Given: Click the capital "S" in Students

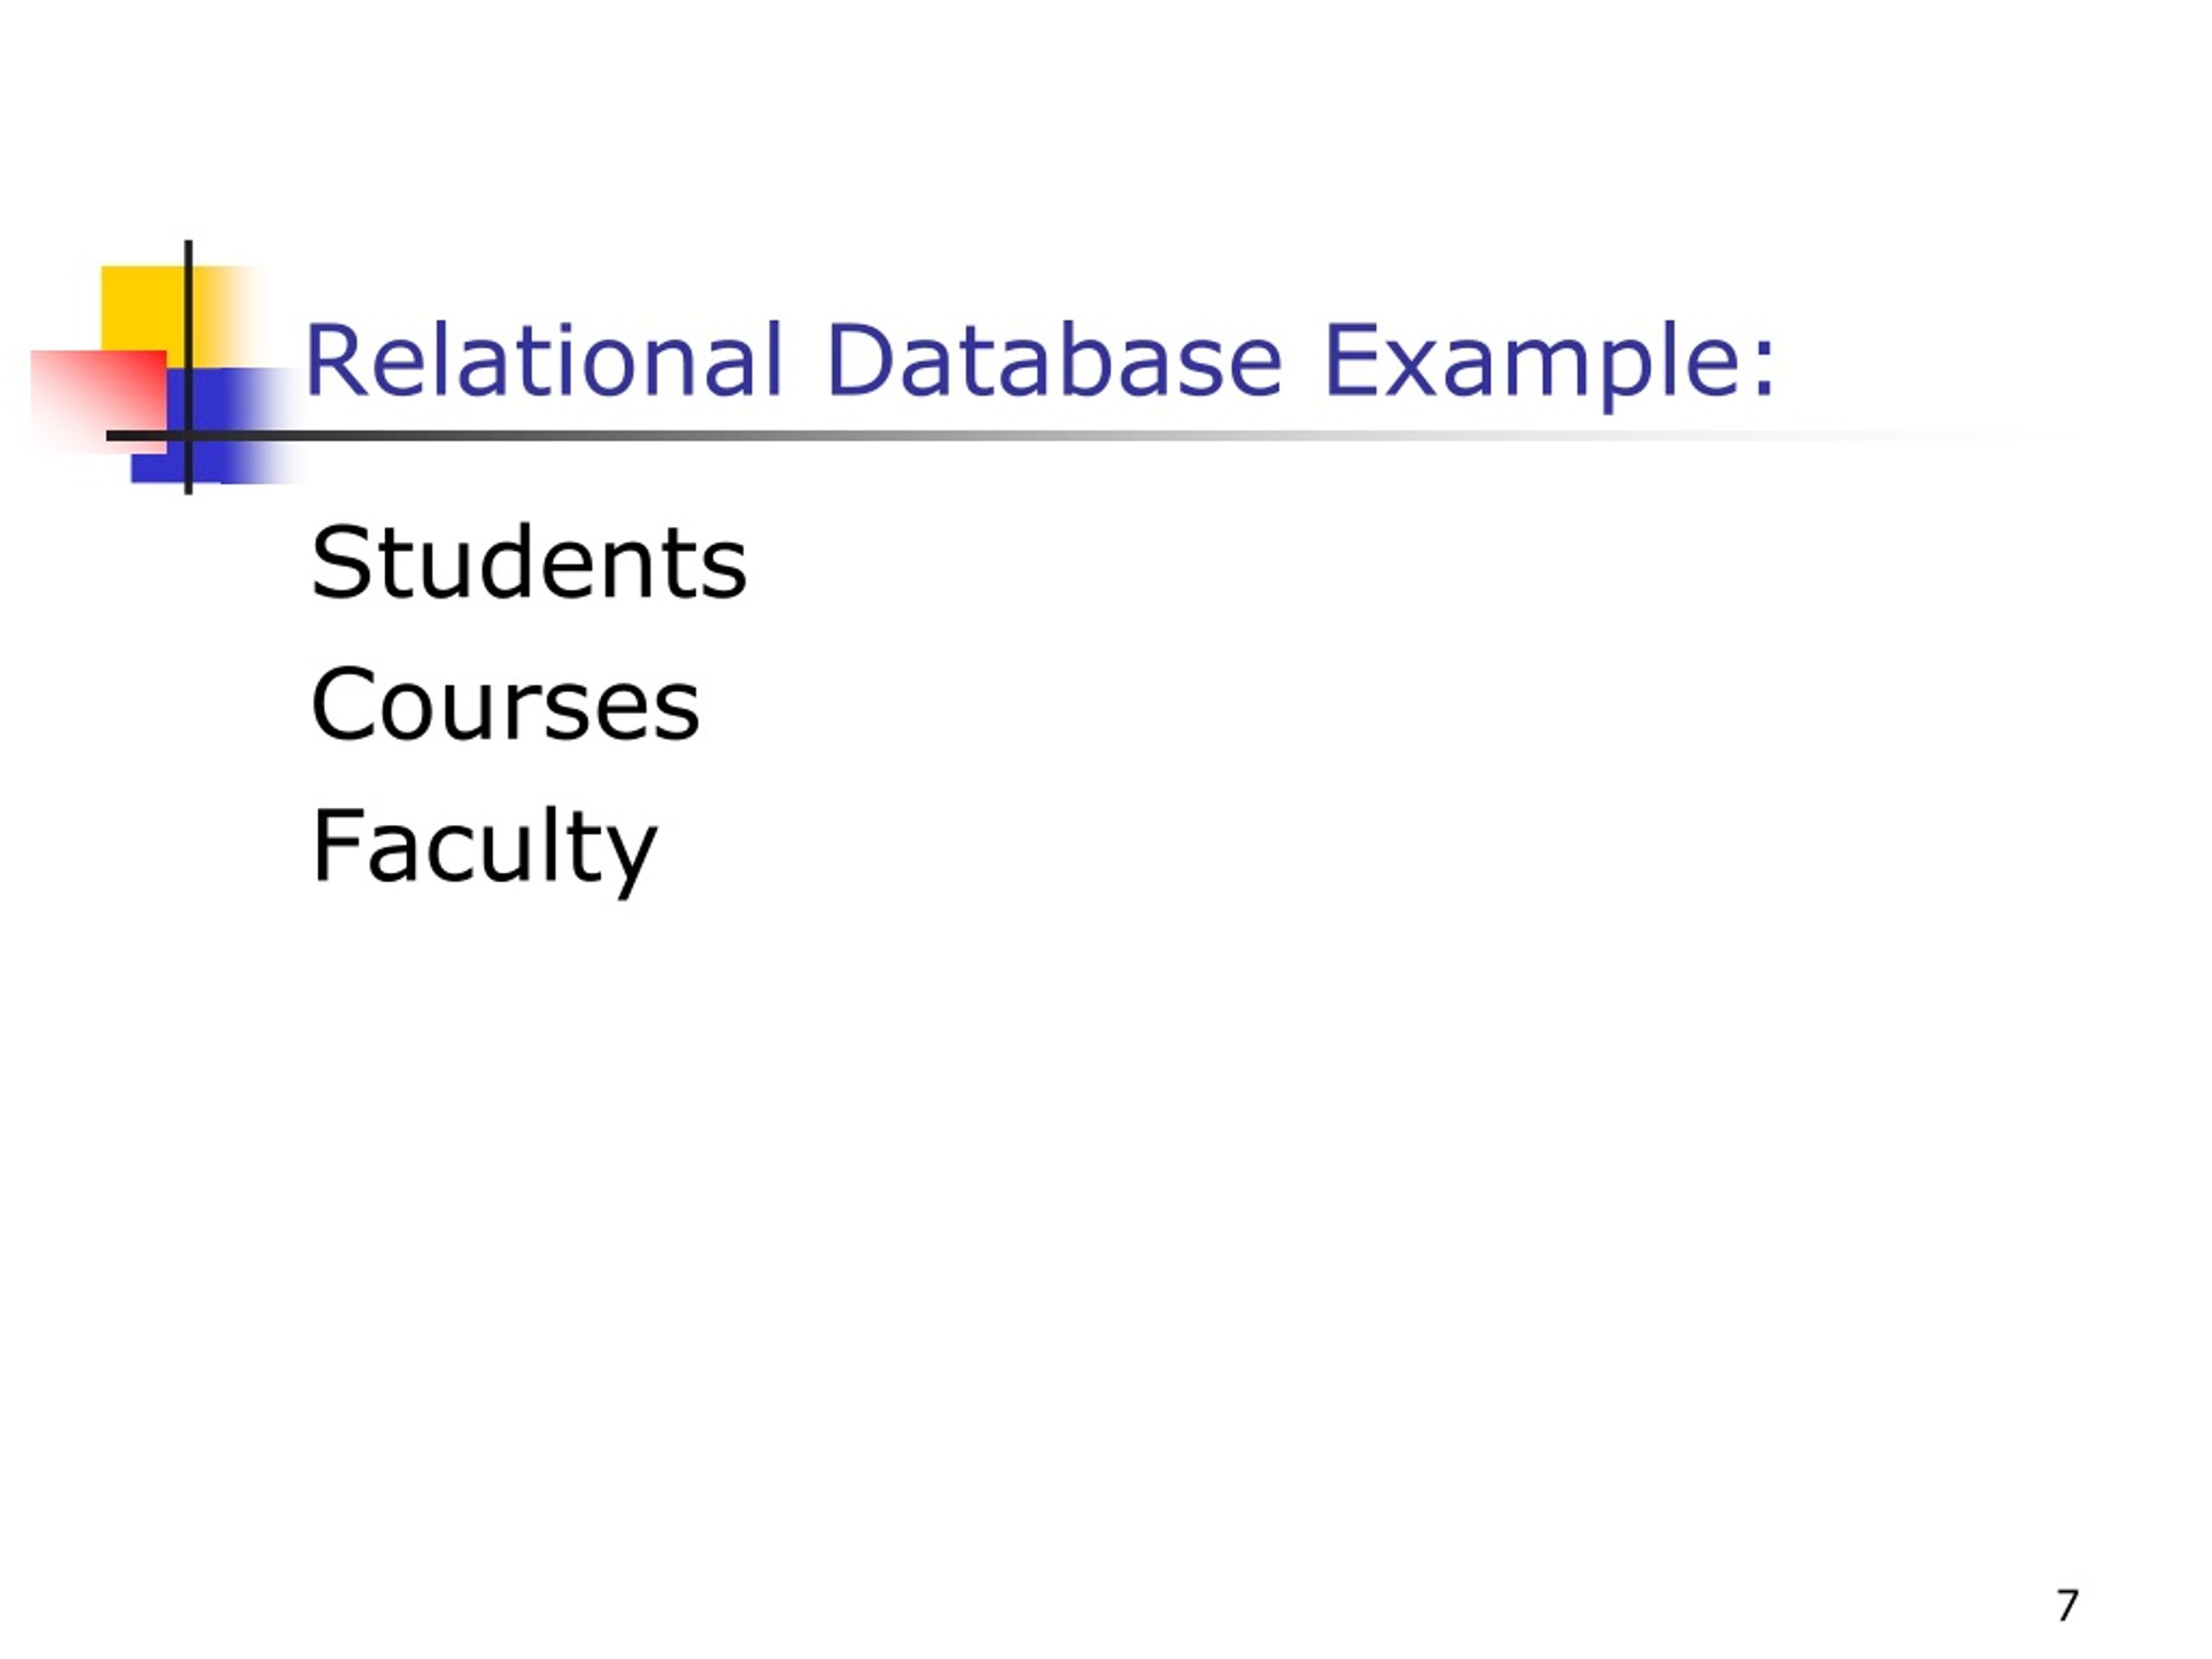Looking at the screenshot, I should pos(340,563).
